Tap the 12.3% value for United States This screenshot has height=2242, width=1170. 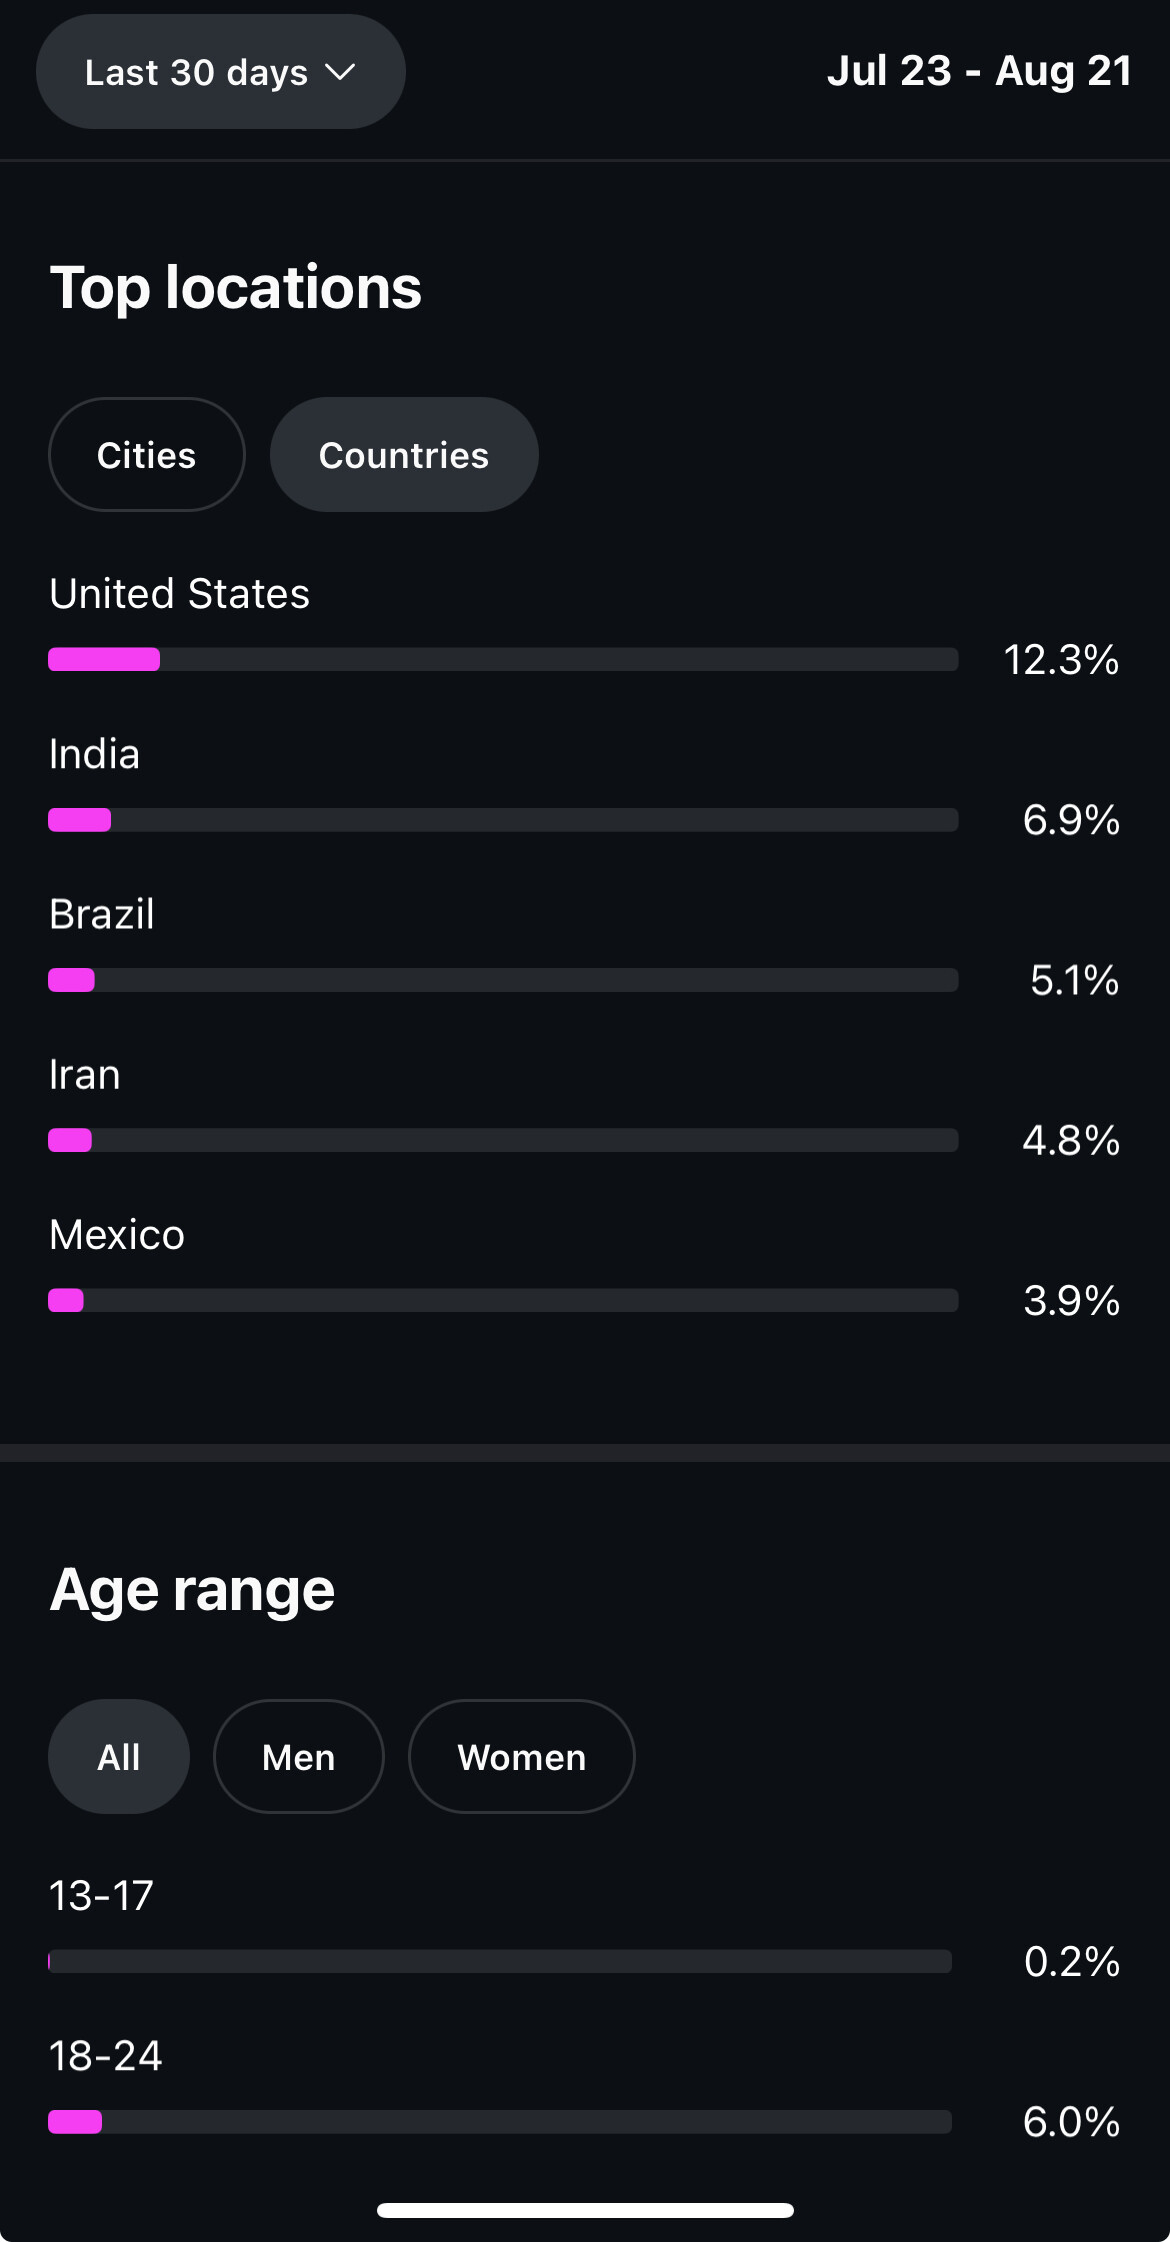1061,660
